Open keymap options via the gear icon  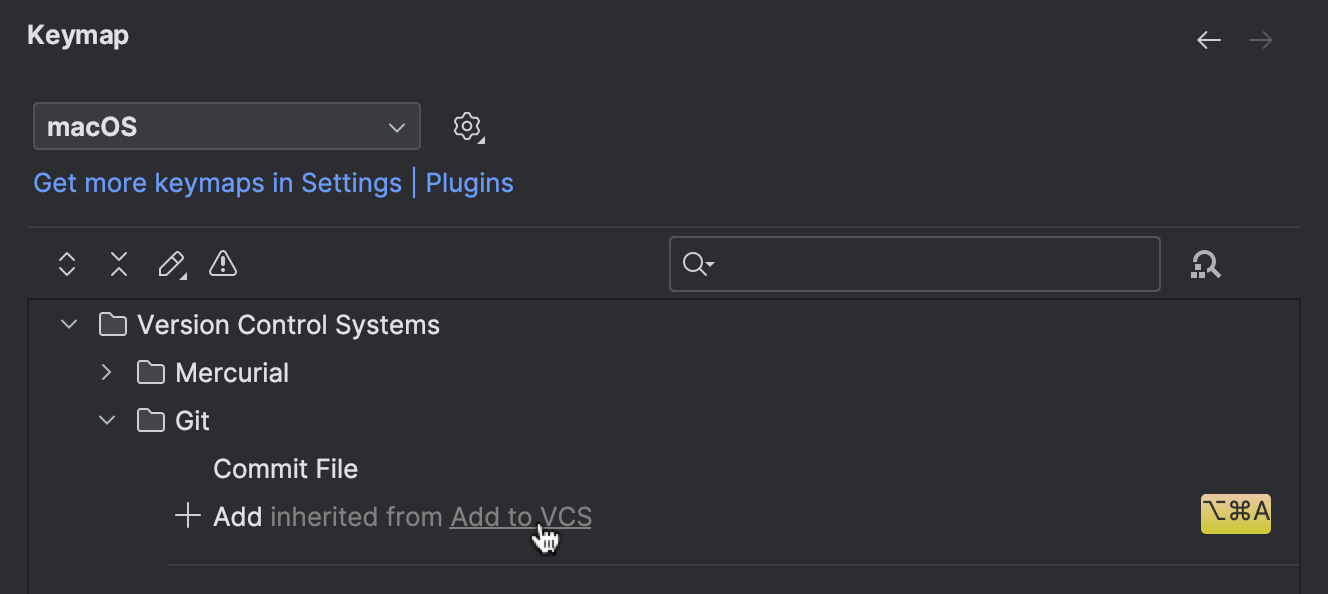(466, 126)
